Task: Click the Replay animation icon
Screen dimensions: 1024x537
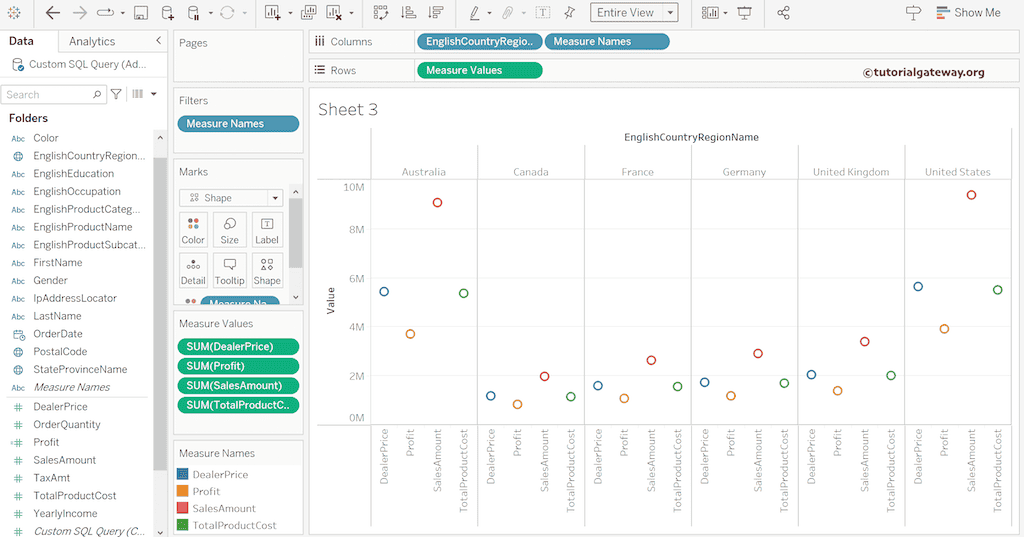Action: 105,12
